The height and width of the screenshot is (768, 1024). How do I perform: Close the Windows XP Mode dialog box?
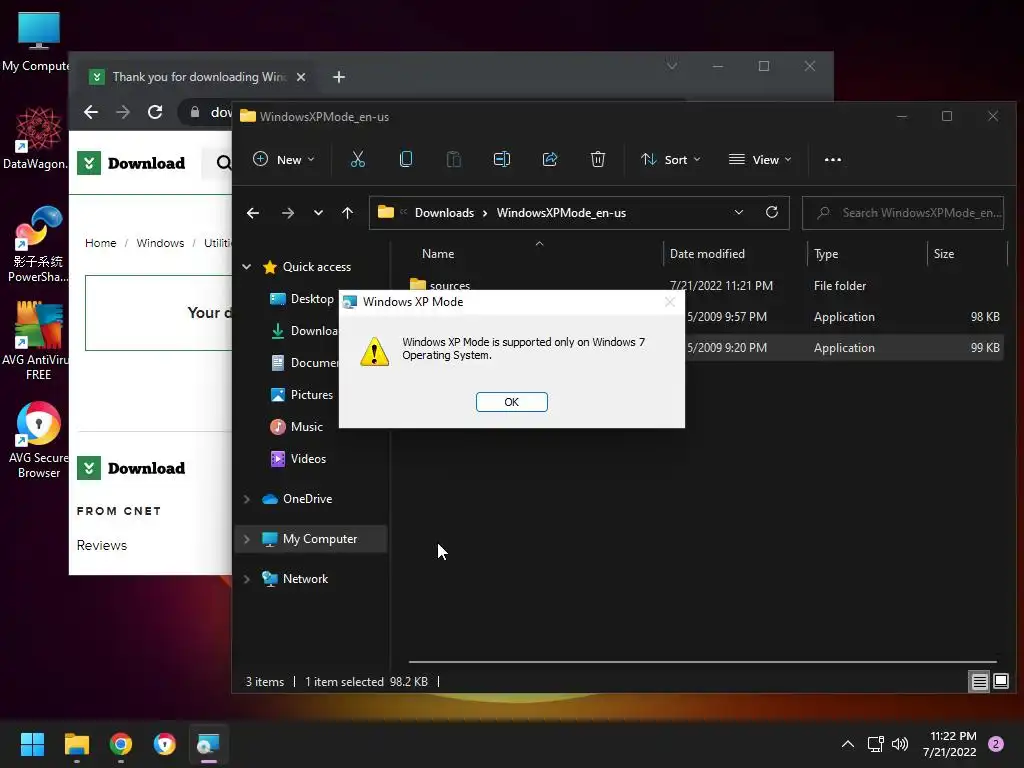coord(669,302)
